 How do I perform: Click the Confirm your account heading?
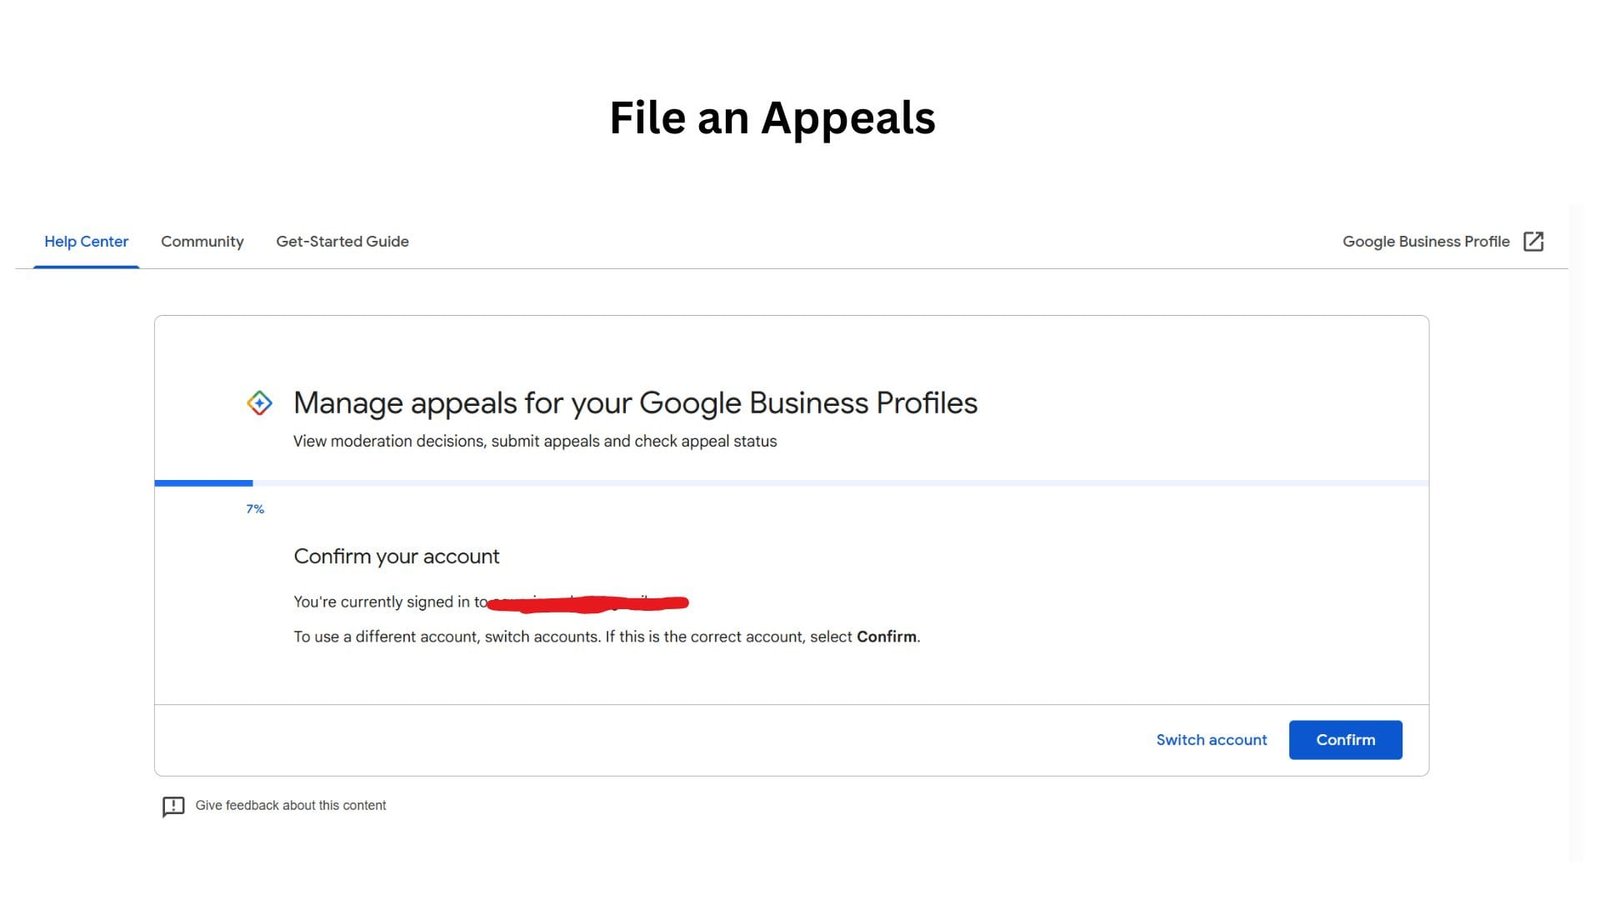click(x=396, y=556)
